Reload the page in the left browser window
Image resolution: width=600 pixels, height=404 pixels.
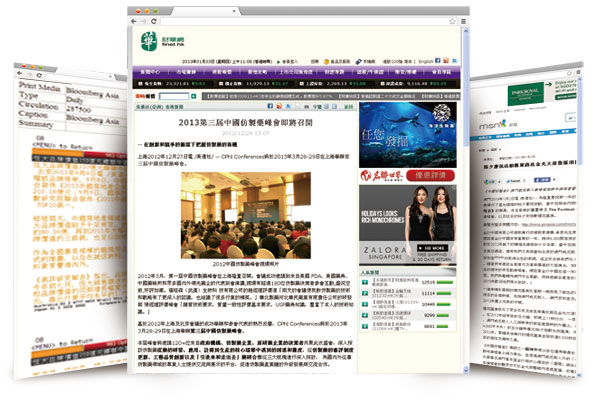[39, 75]
